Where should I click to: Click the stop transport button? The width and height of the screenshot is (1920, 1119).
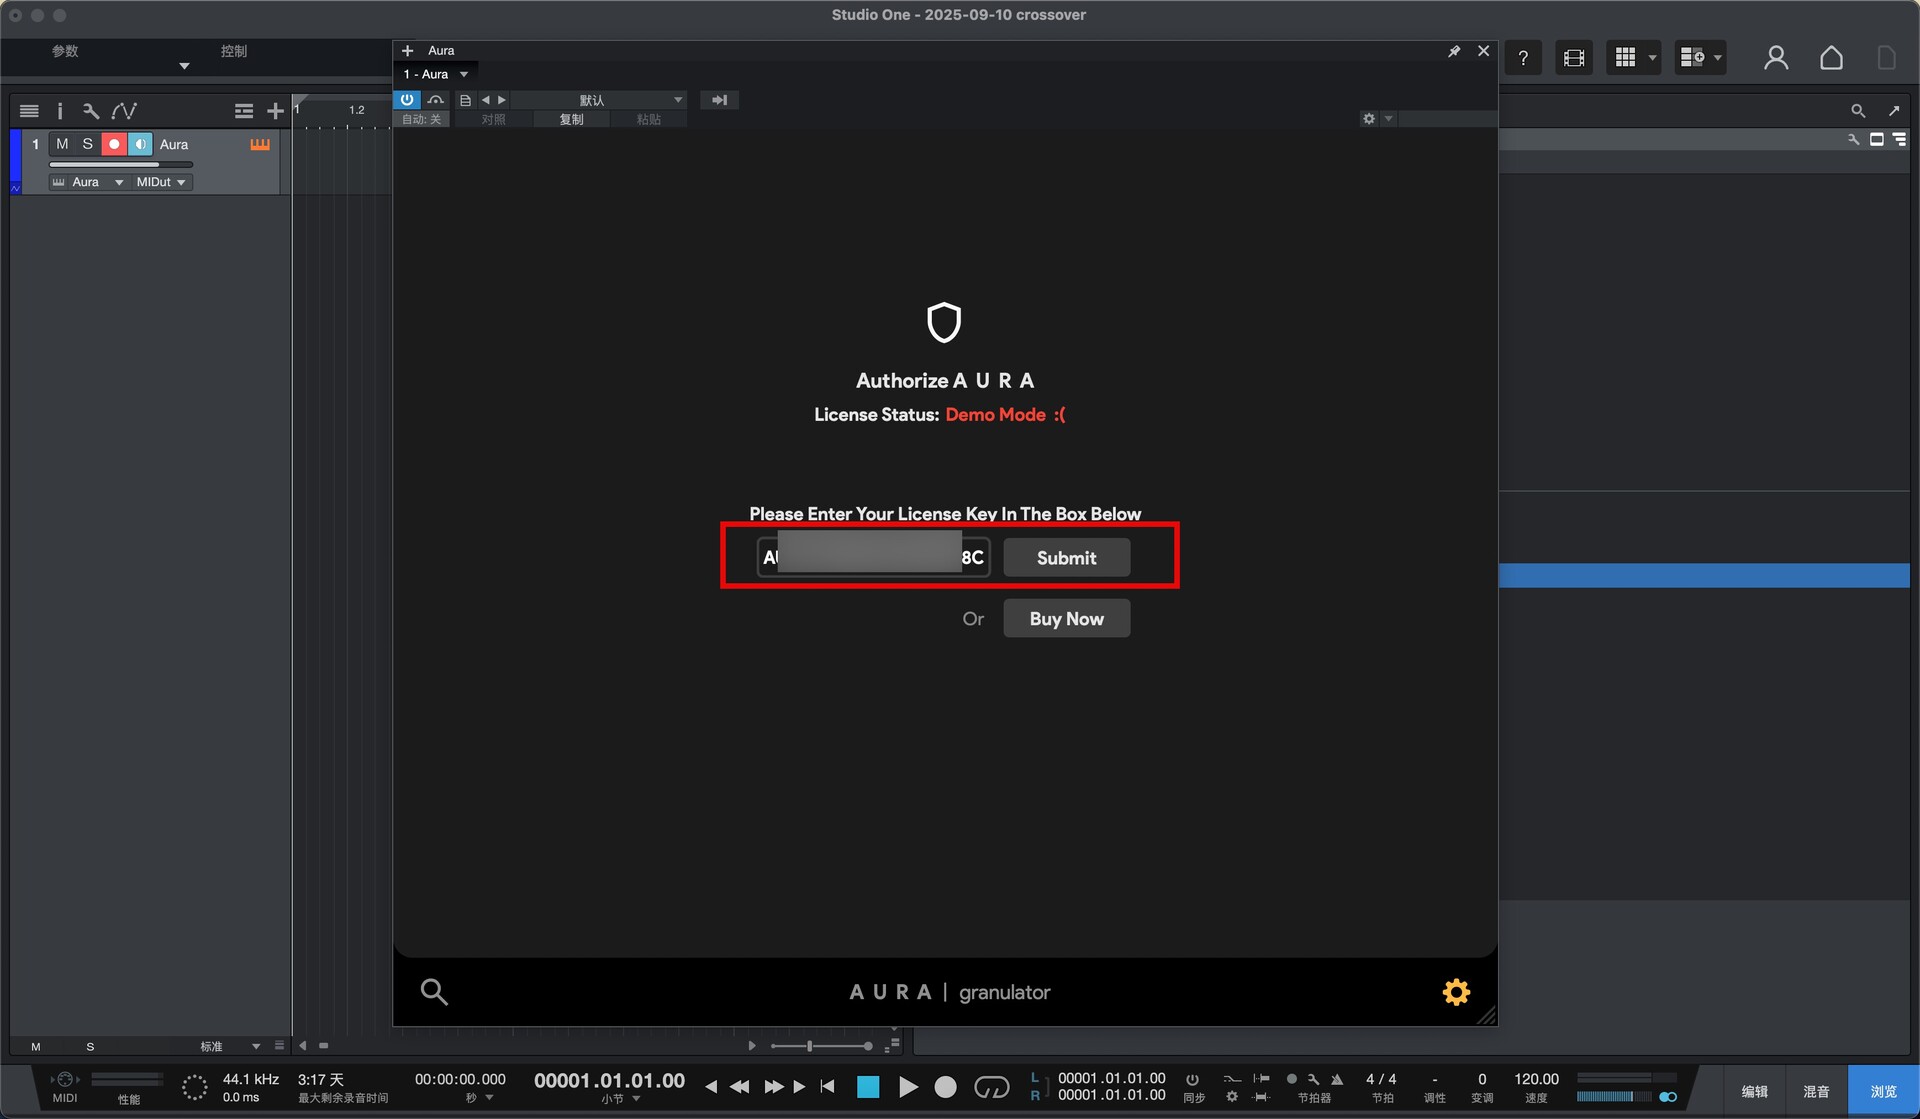pyautogui.click(x=868, y=1087)
